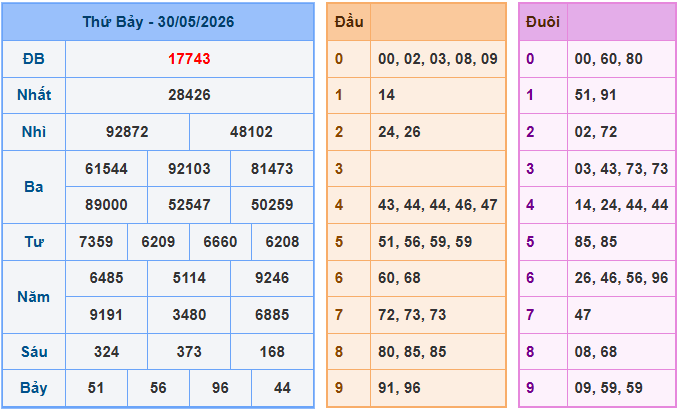The width and height of the screenshot is (678, 411).
Task: Click Đầu row value '24, 26'
Action: (x=399, y=132)
